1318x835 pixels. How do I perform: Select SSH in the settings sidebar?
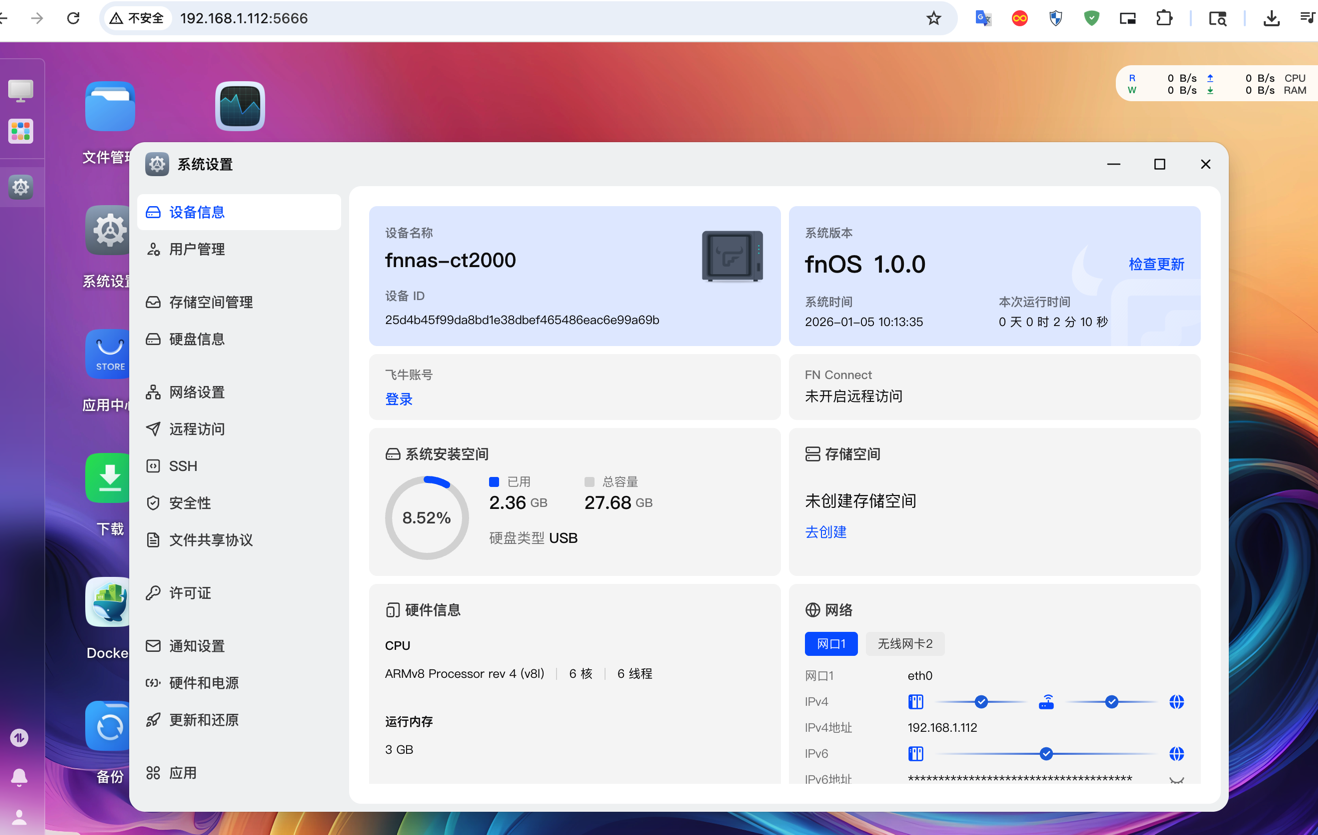click(x=183, y=466)
